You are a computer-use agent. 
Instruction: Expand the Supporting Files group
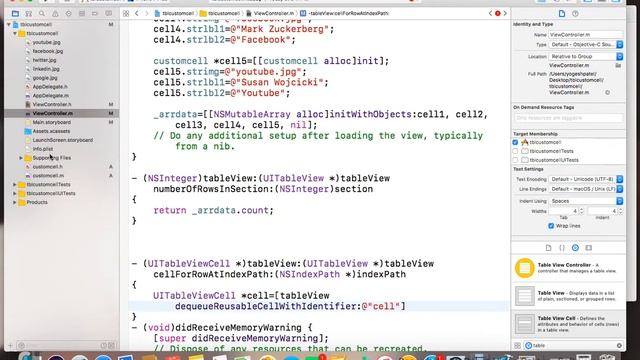click(21, 158)
